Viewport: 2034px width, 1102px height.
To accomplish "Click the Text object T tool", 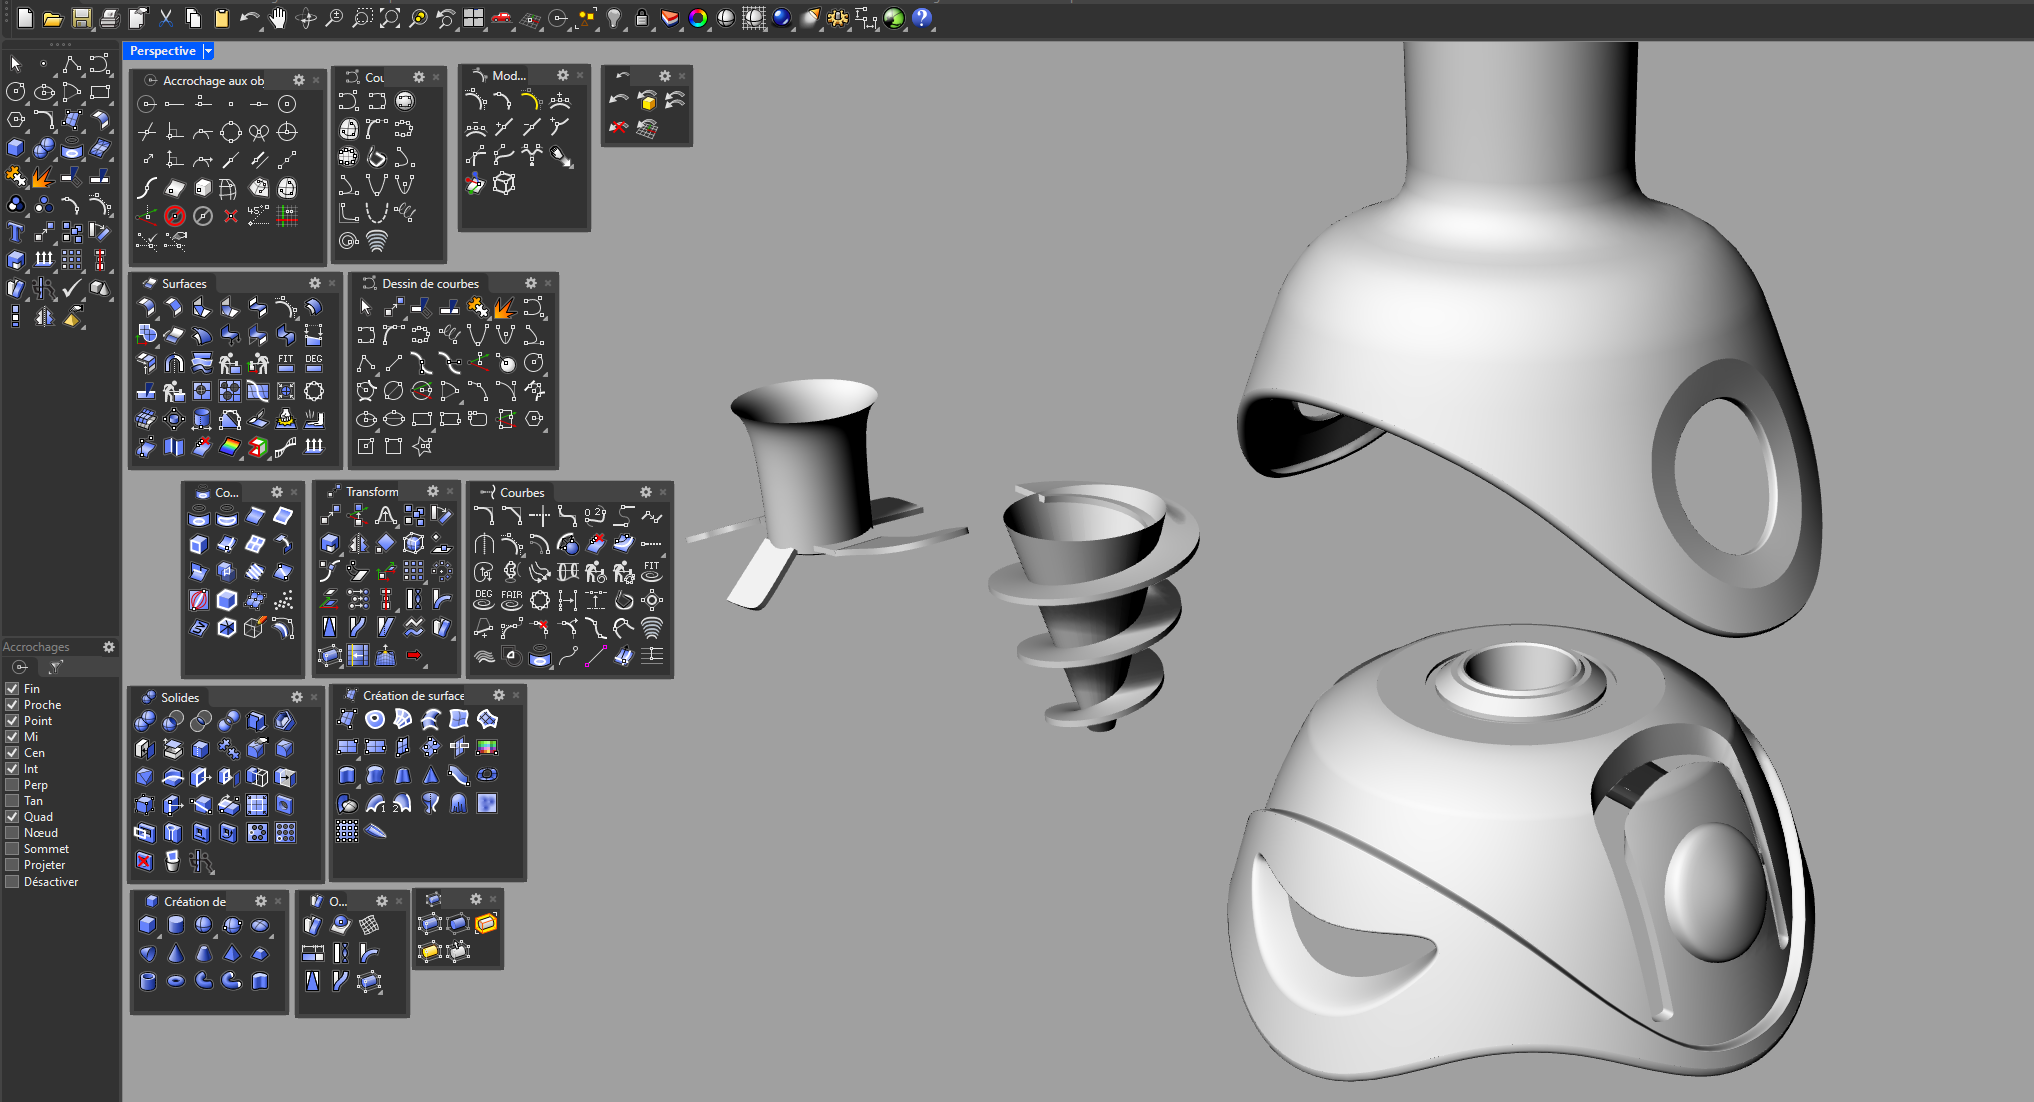I will coord(16,232).
